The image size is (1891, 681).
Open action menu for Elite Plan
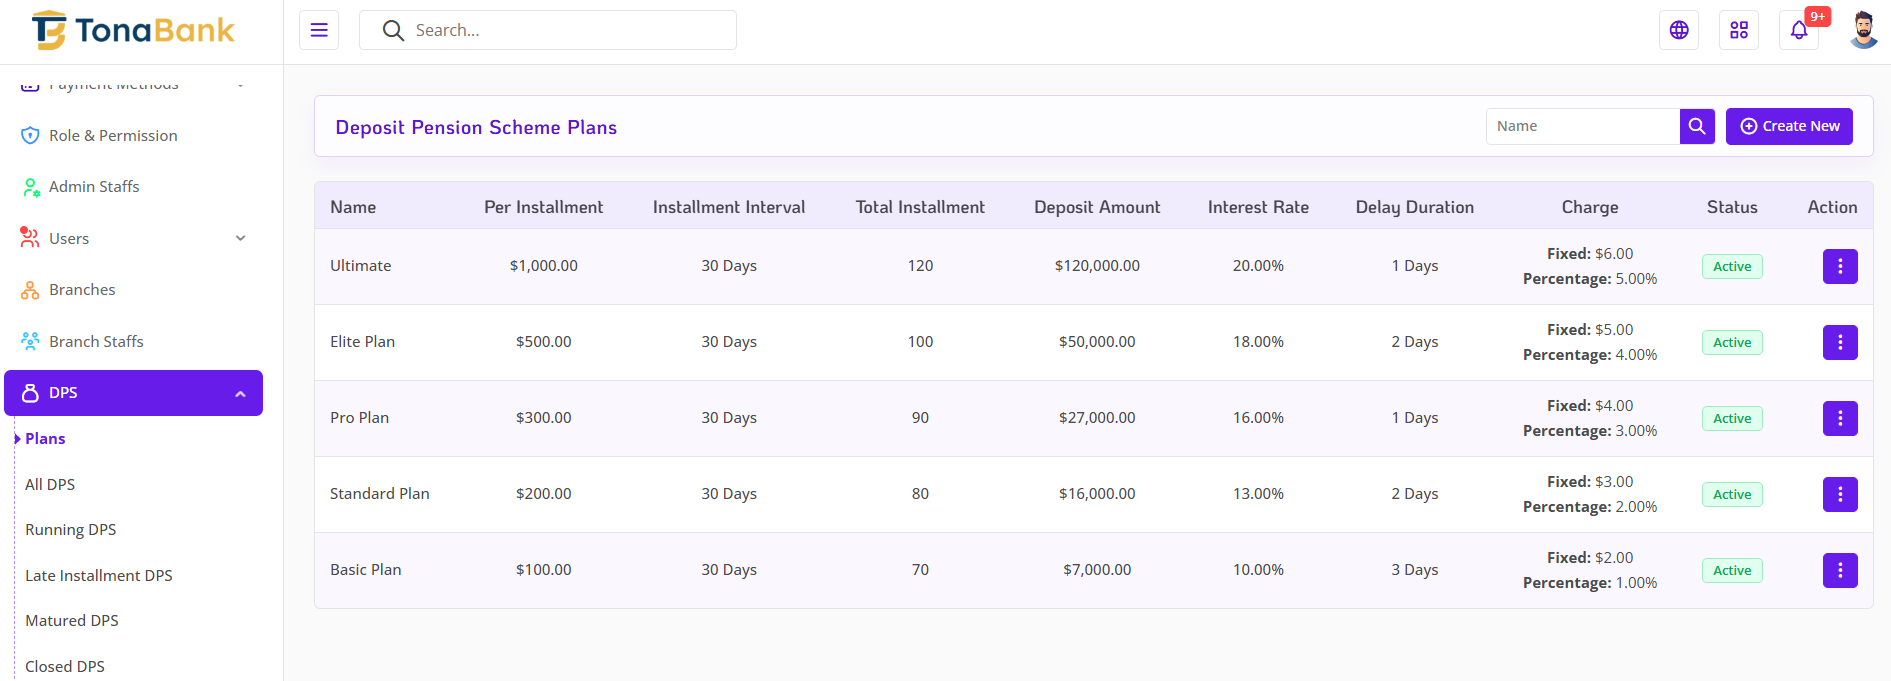(1839, 342)
